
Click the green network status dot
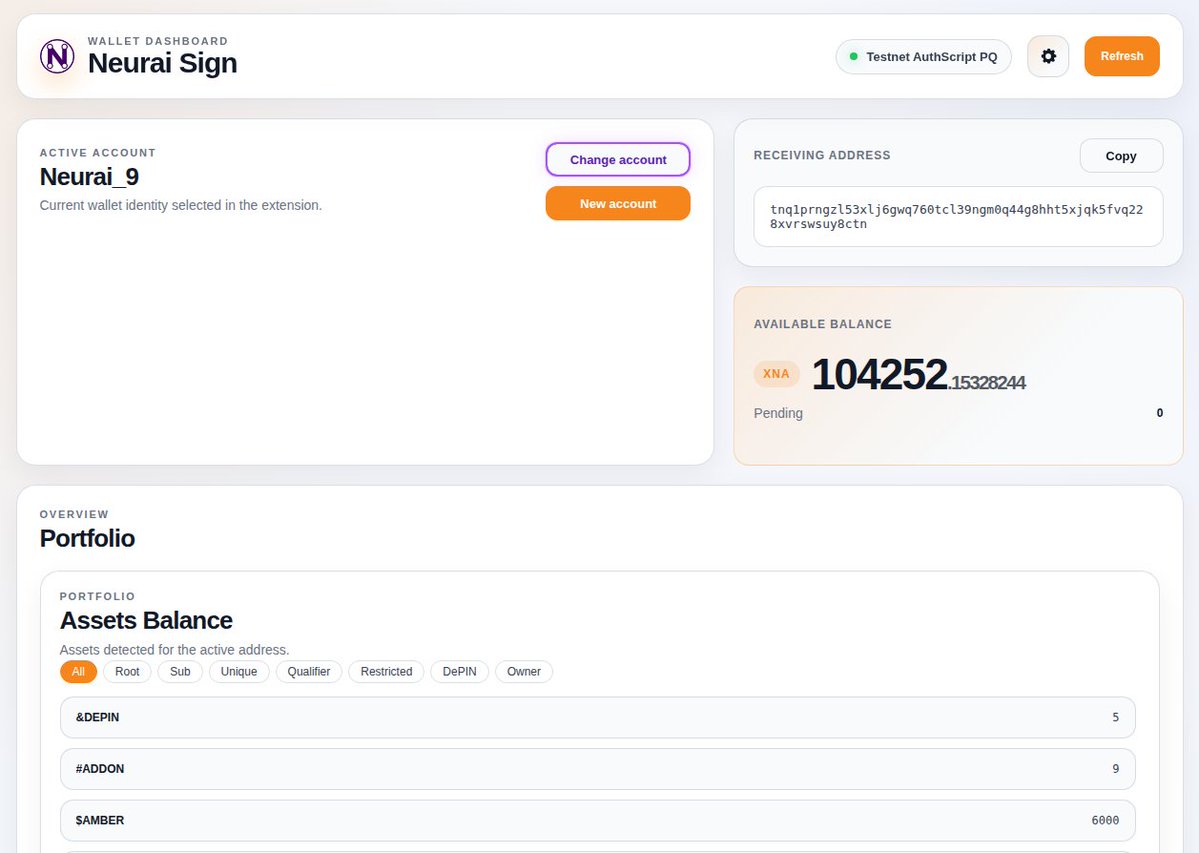coord(853,57)
